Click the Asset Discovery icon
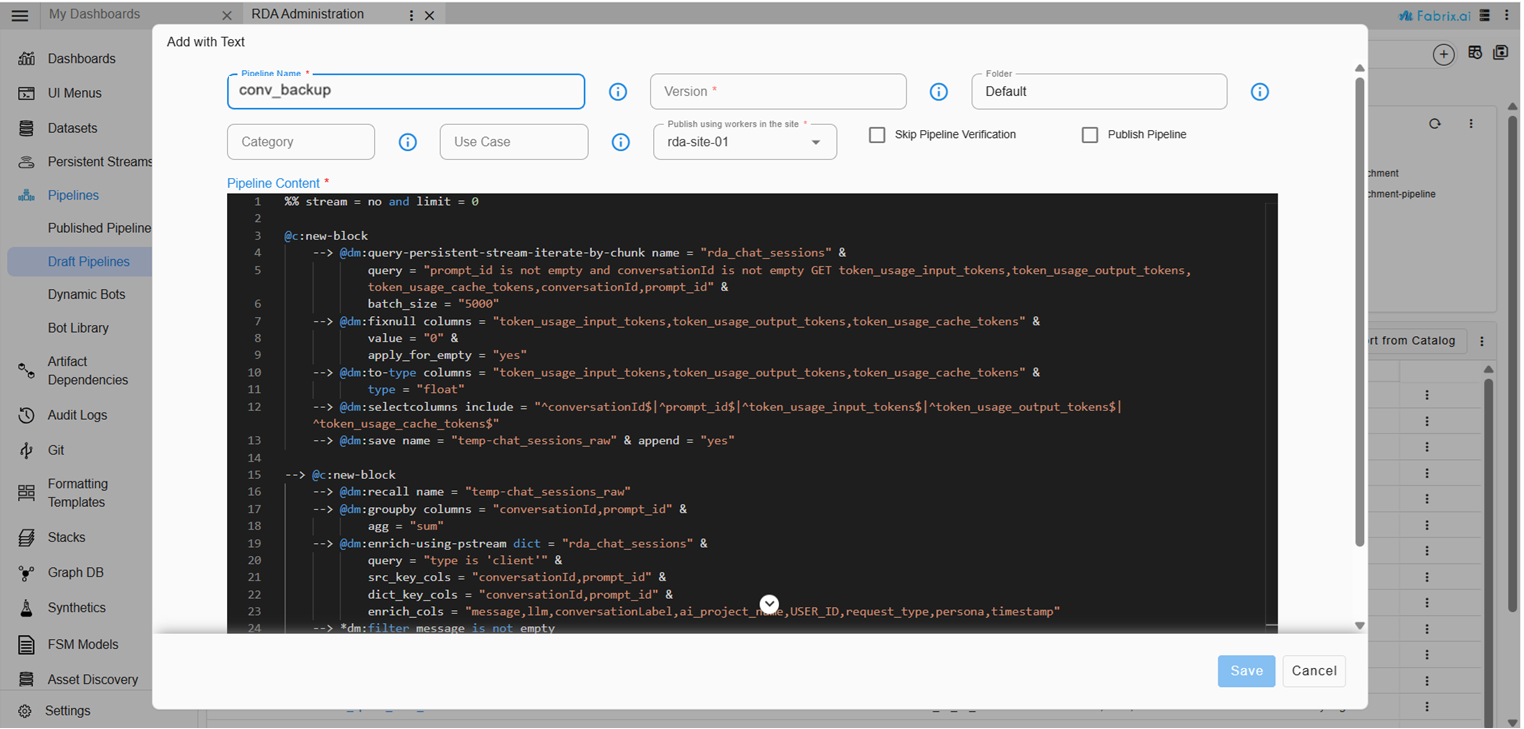1524x729 pixels. pos(27,680)
